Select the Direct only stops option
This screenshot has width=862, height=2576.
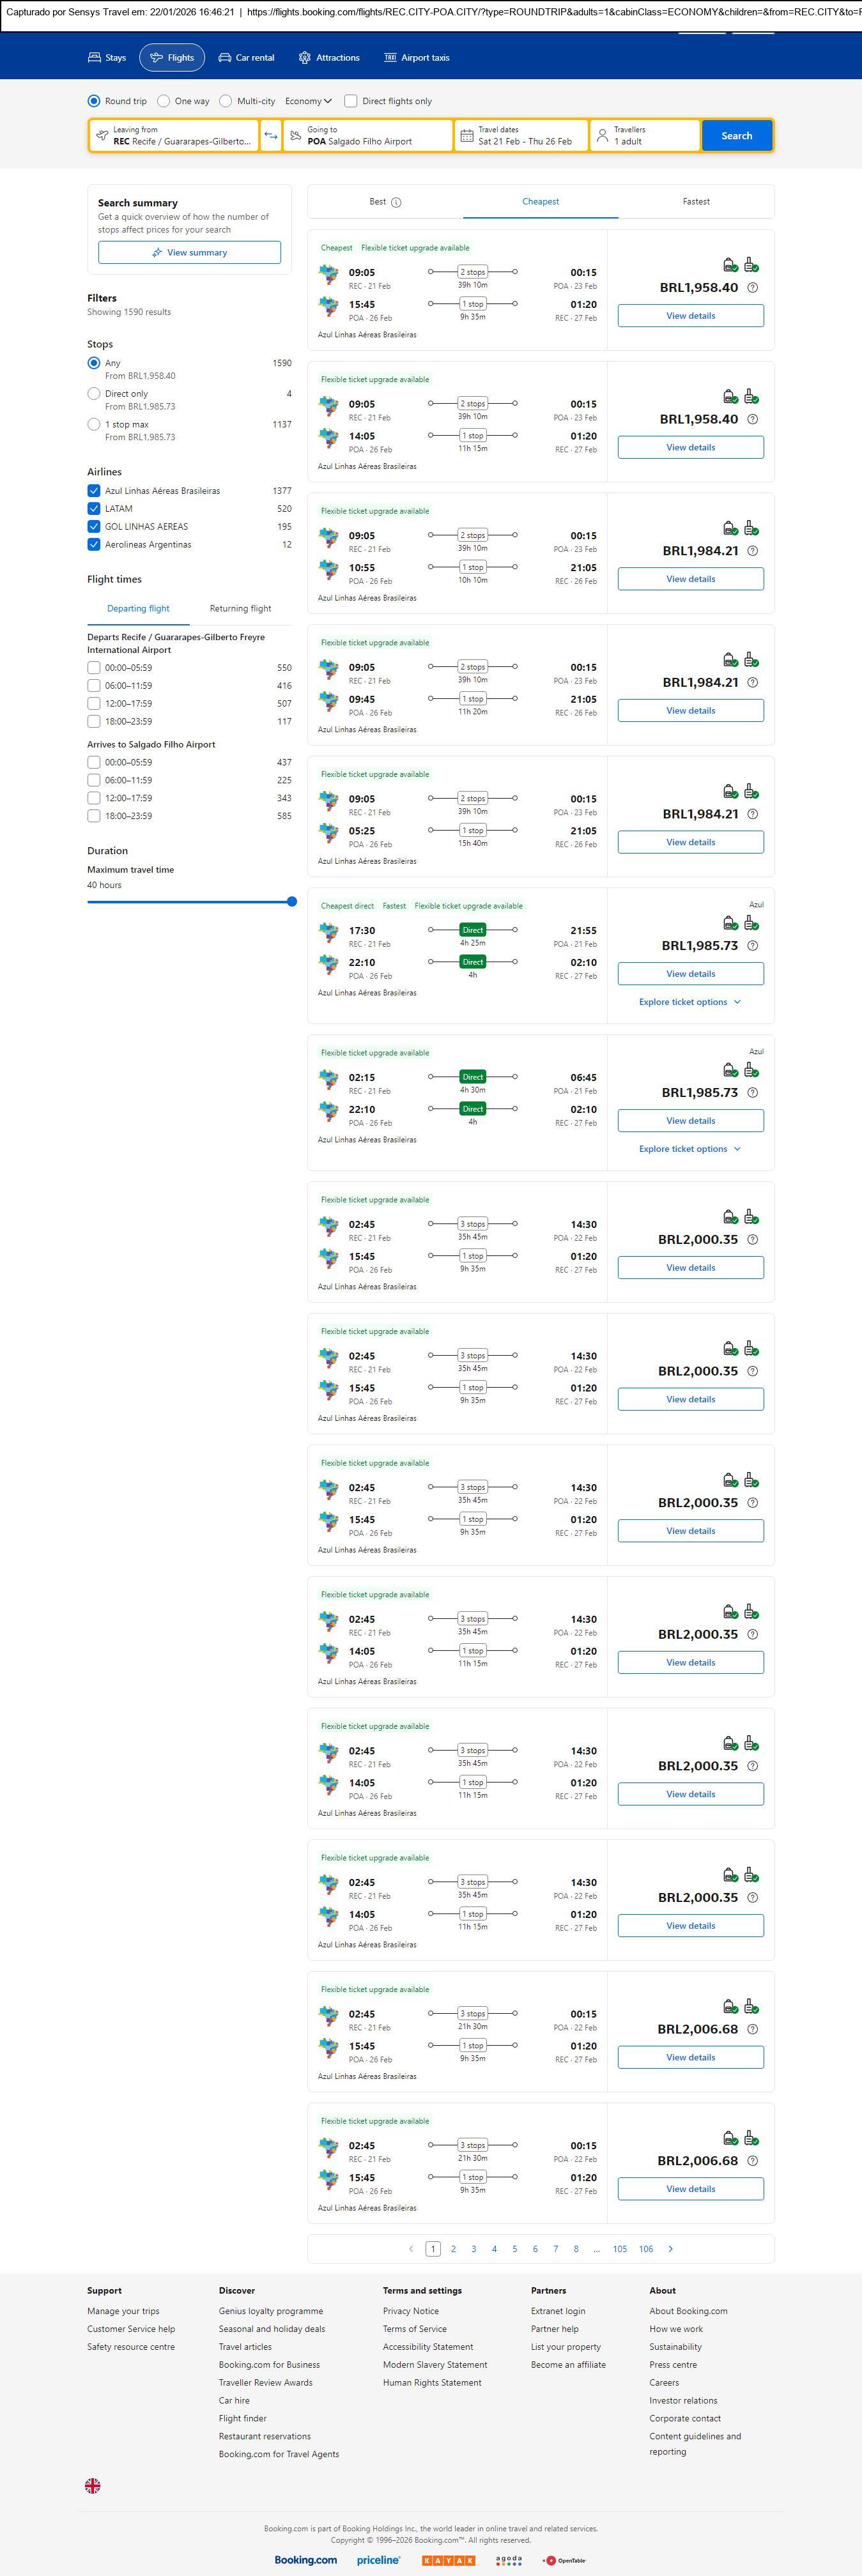tap(94, 394)
